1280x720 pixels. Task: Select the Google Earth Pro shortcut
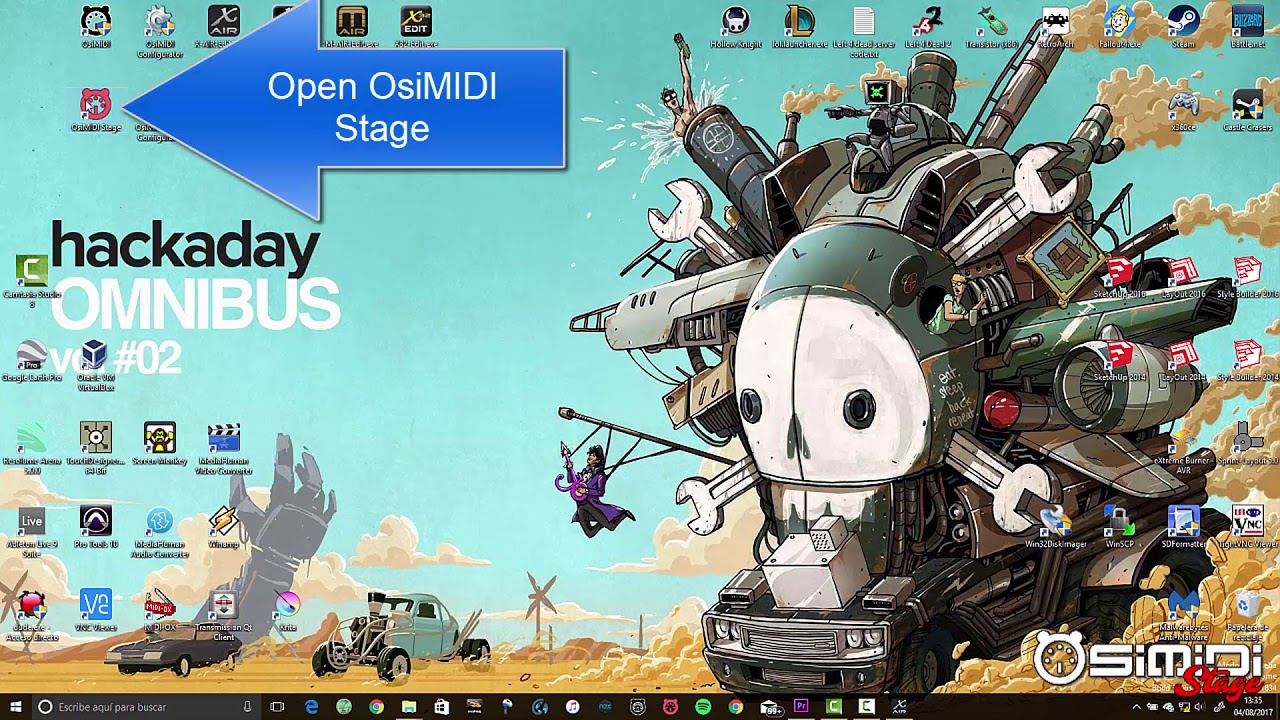pos(32,361)
